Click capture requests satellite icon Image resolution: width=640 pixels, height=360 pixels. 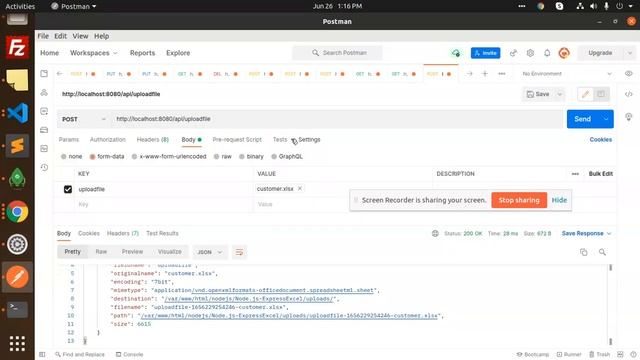513,53
